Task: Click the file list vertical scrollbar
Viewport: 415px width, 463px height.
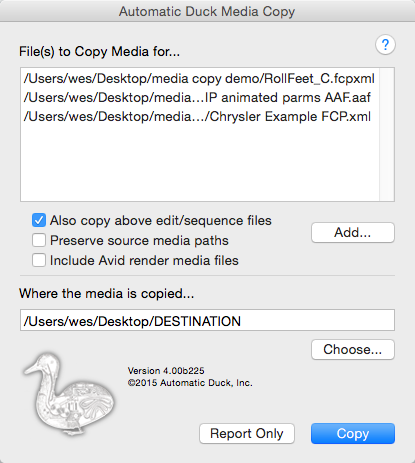Action: [387, 134]
